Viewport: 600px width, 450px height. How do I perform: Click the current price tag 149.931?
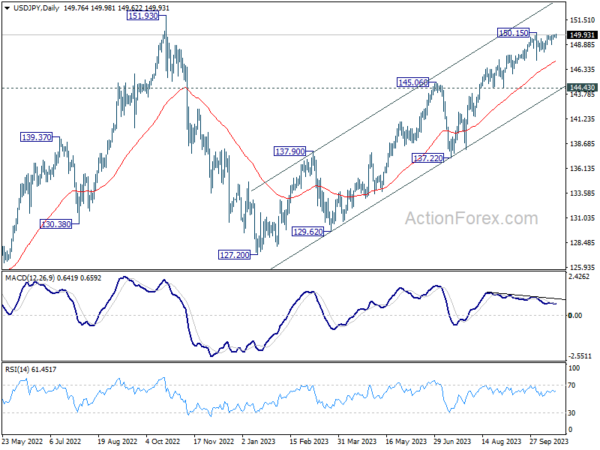(582, 35)
